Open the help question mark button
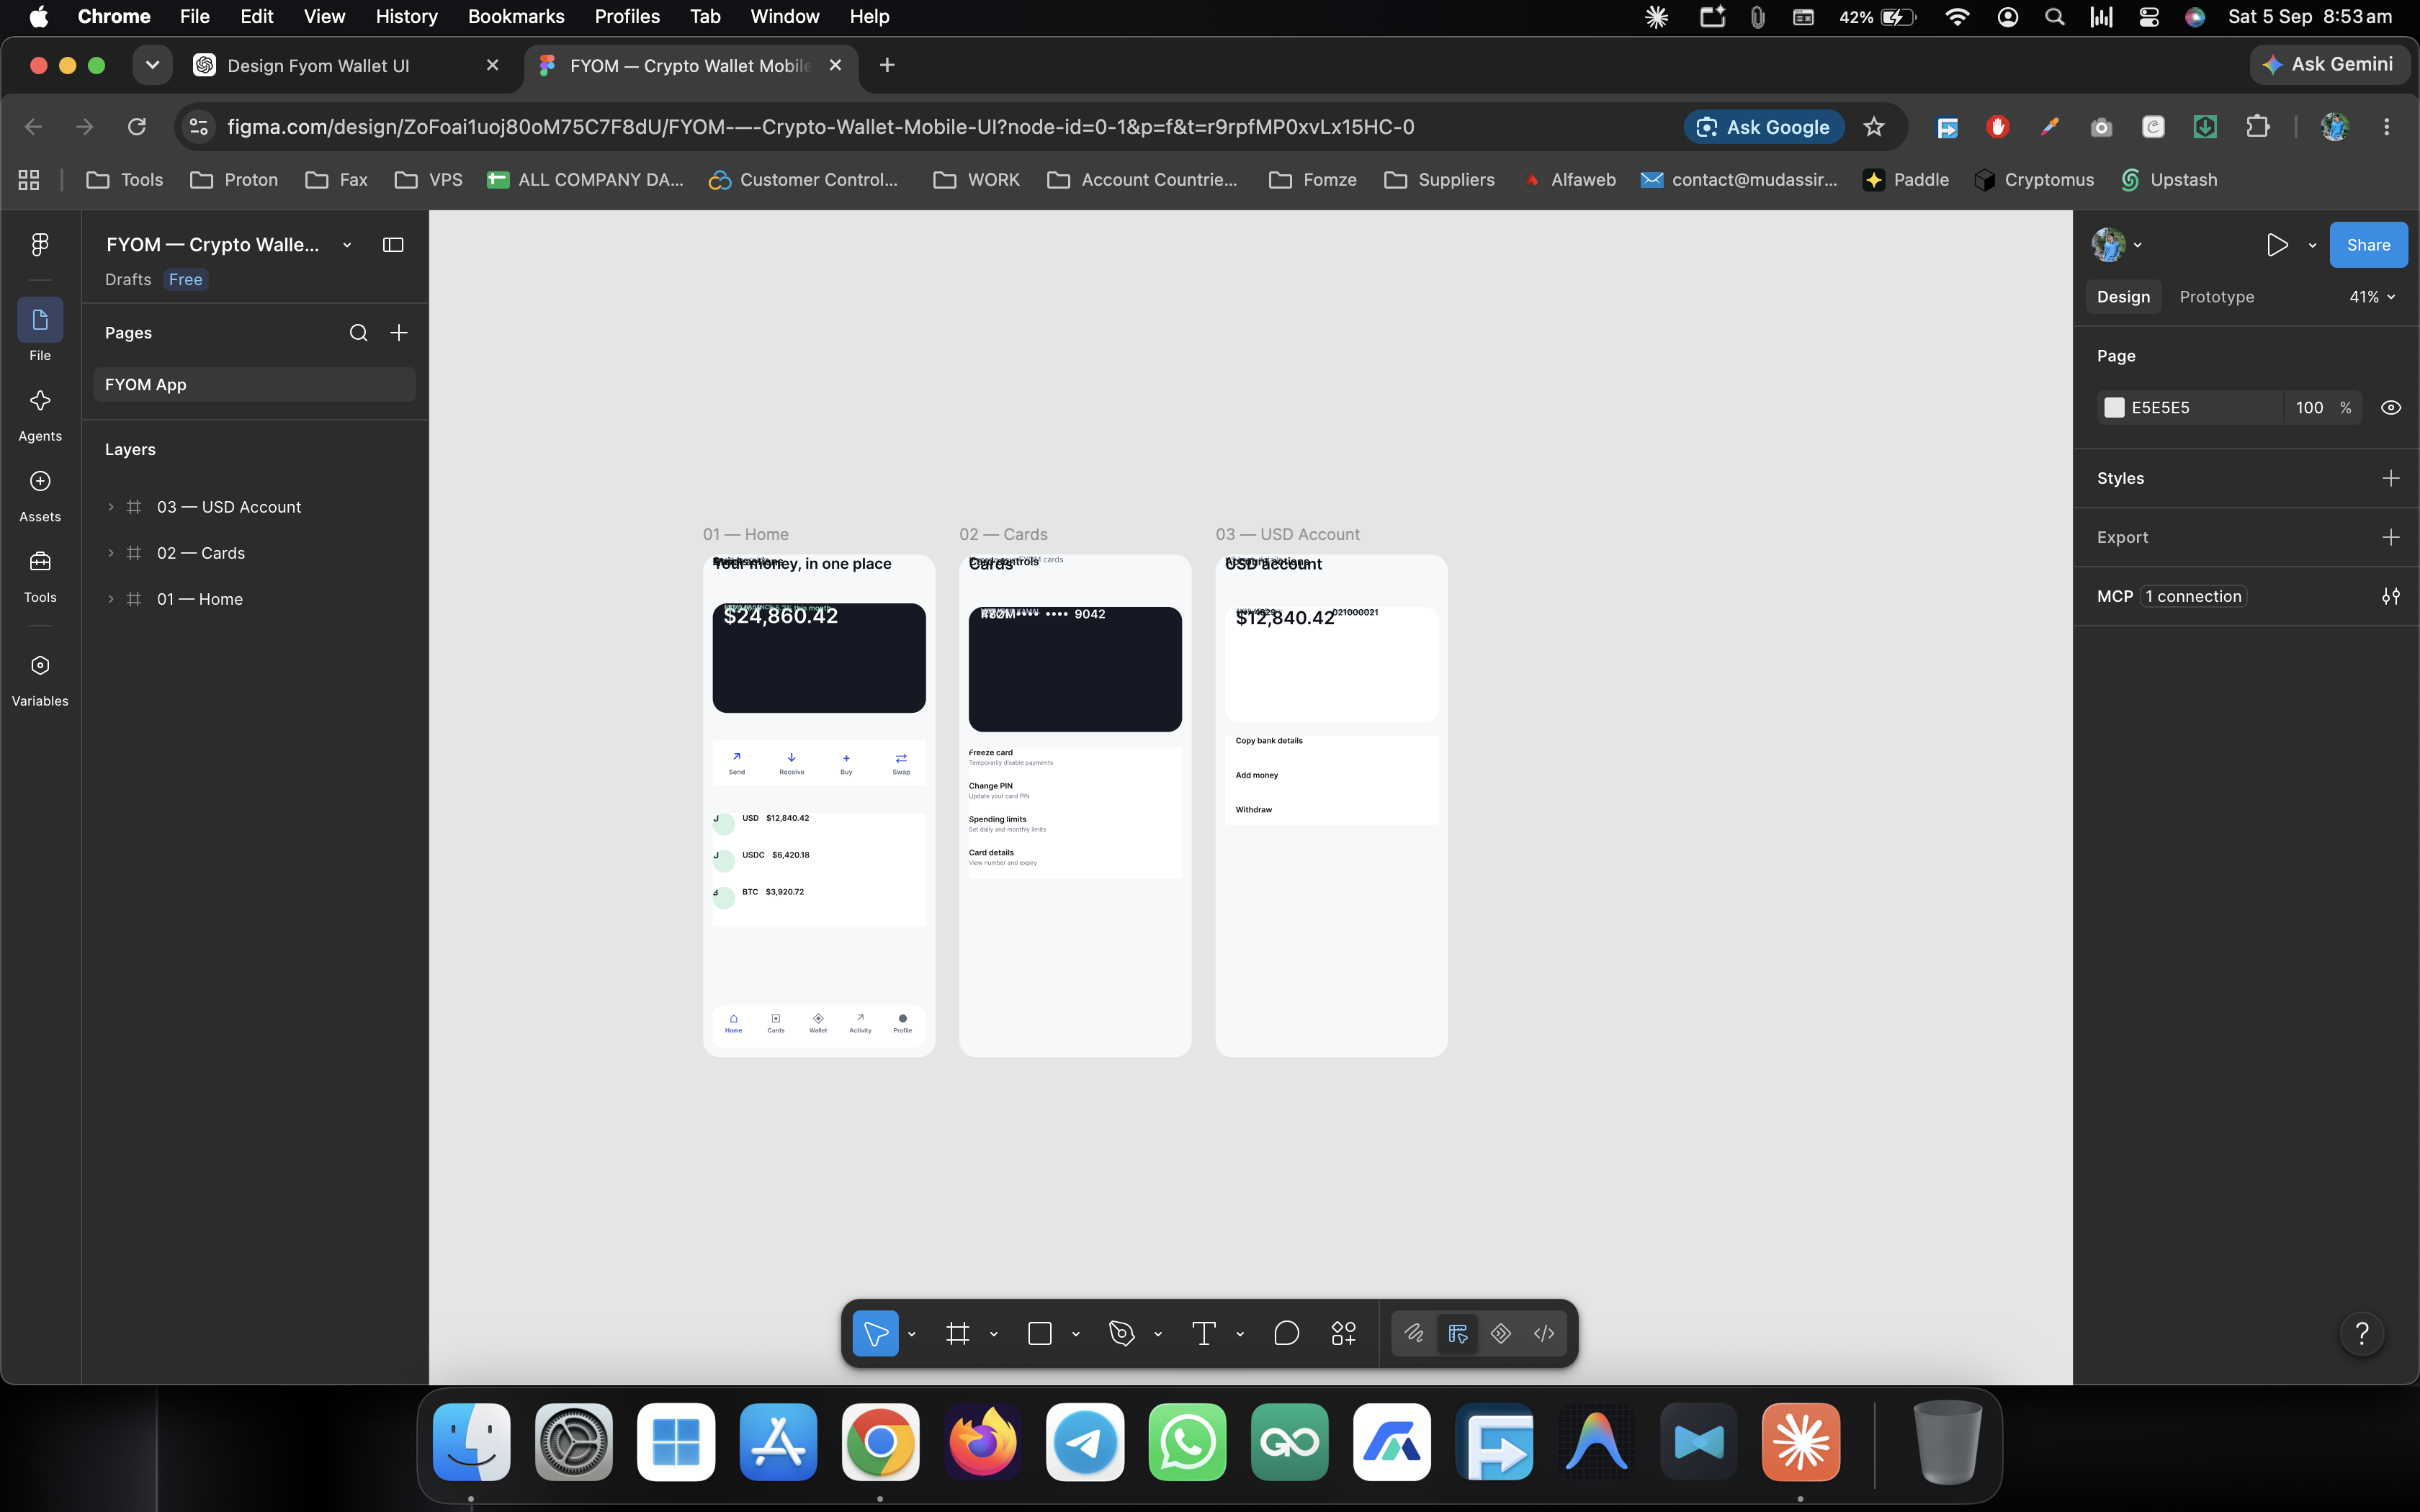Image resolution: width=2420 pixels, height=1512 pixels. pos(2362,1333)
